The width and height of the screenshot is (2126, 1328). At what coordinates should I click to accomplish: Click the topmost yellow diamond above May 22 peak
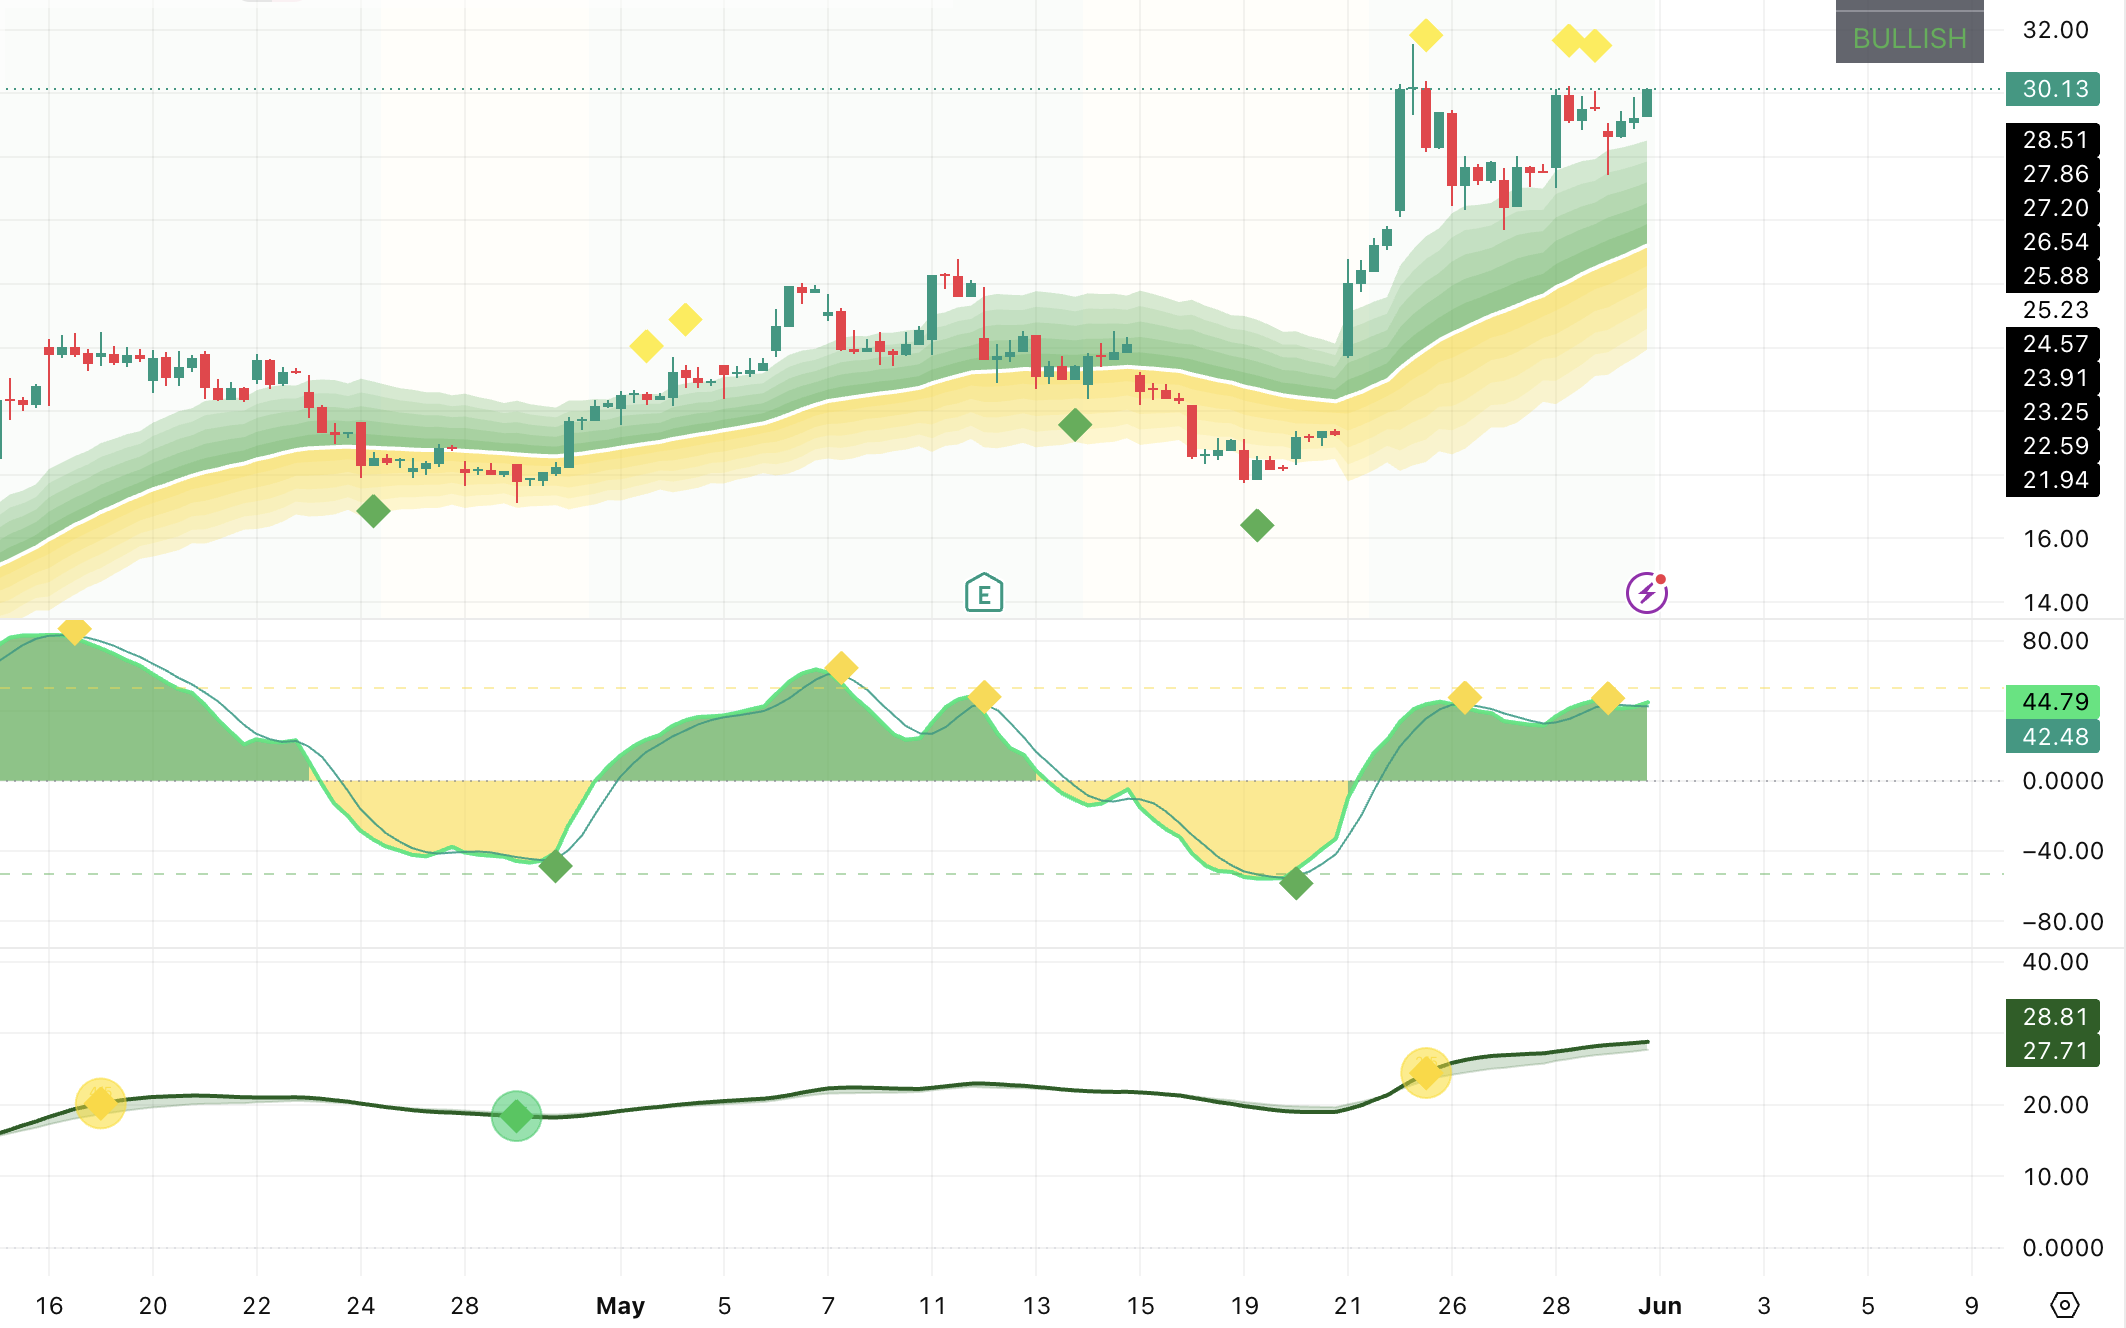point(1426,35)
